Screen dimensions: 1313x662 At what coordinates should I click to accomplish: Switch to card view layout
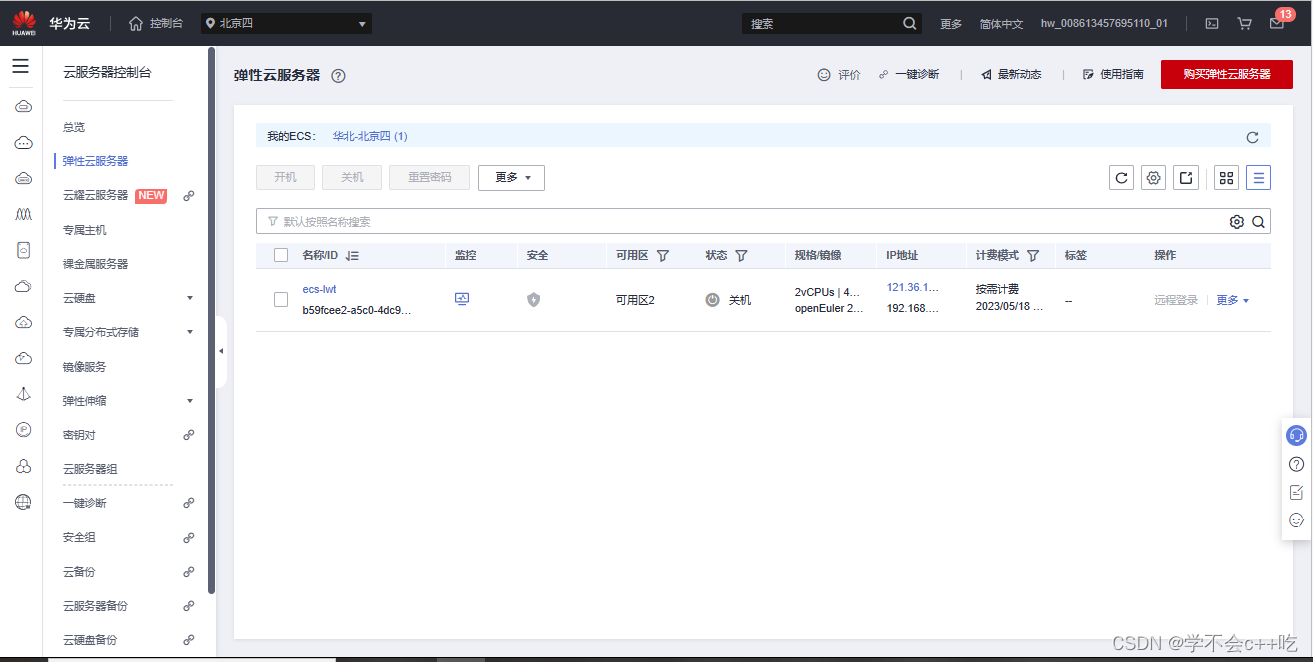click(x=1226, y=177)
